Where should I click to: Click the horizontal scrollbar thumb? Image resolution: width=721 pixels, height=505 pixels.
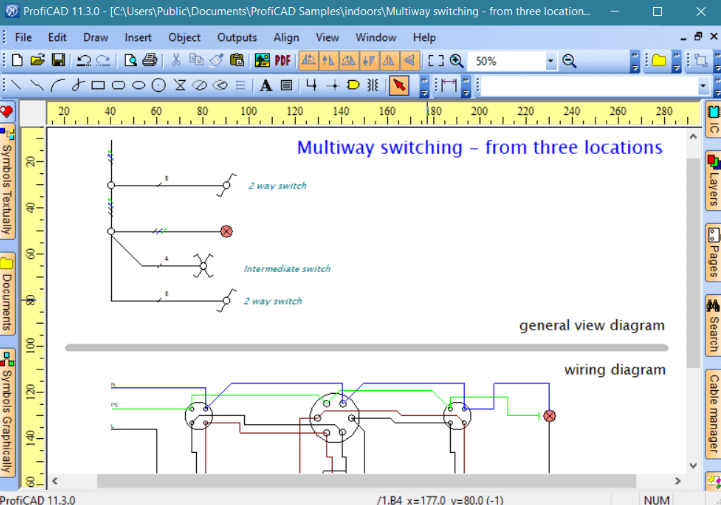[x=366, y=481]
